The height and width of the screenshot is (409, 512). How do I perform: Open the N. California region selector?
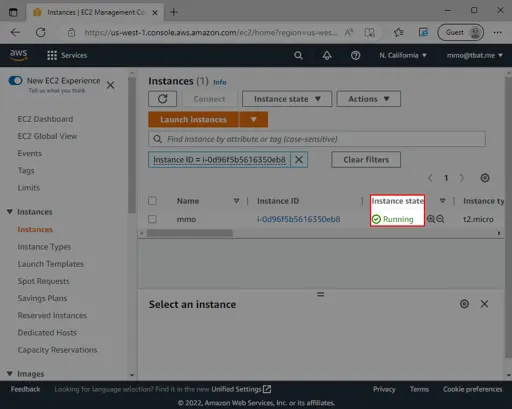coord(403,55)
